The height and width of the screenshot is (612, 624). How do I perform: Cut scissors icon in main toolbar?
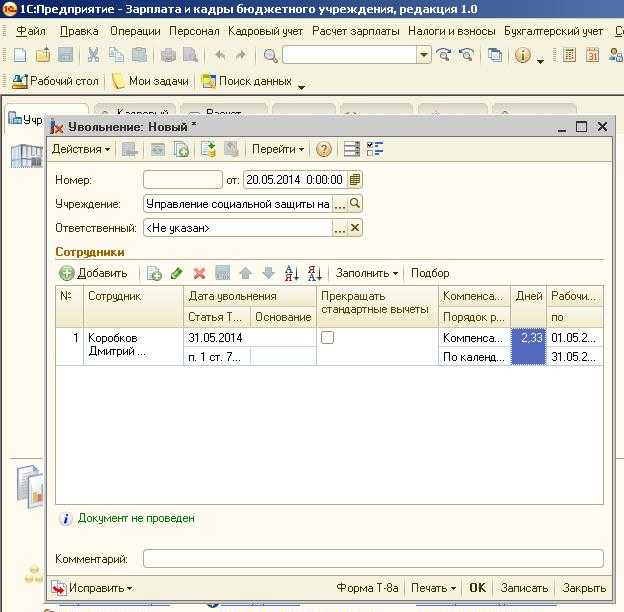(x=93, y=55)
